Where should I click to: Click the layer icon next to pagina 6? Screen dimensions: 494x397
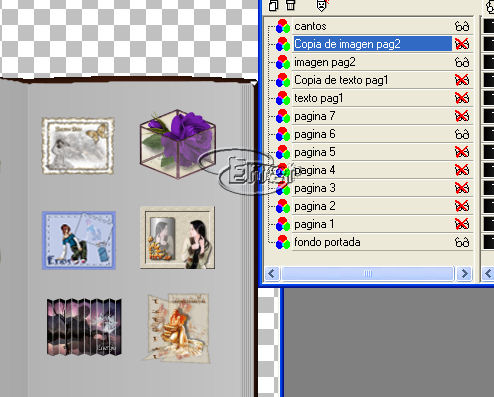coord(283,134)
